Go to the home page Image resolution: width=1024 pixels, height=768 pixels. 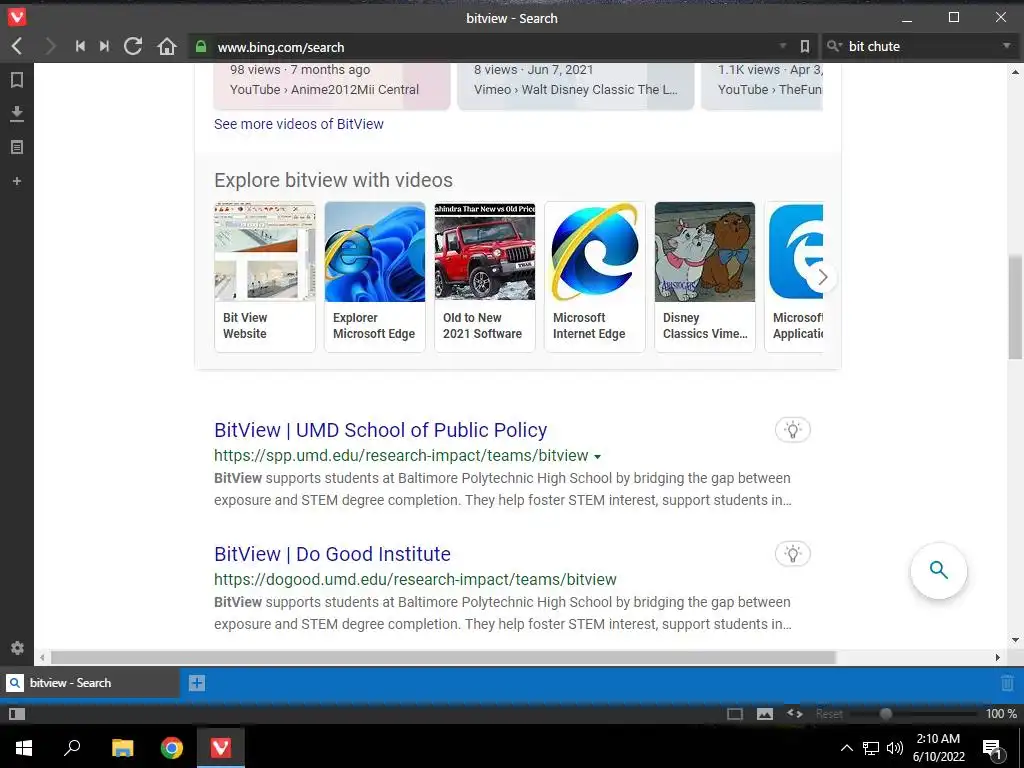tap(167, 46)
